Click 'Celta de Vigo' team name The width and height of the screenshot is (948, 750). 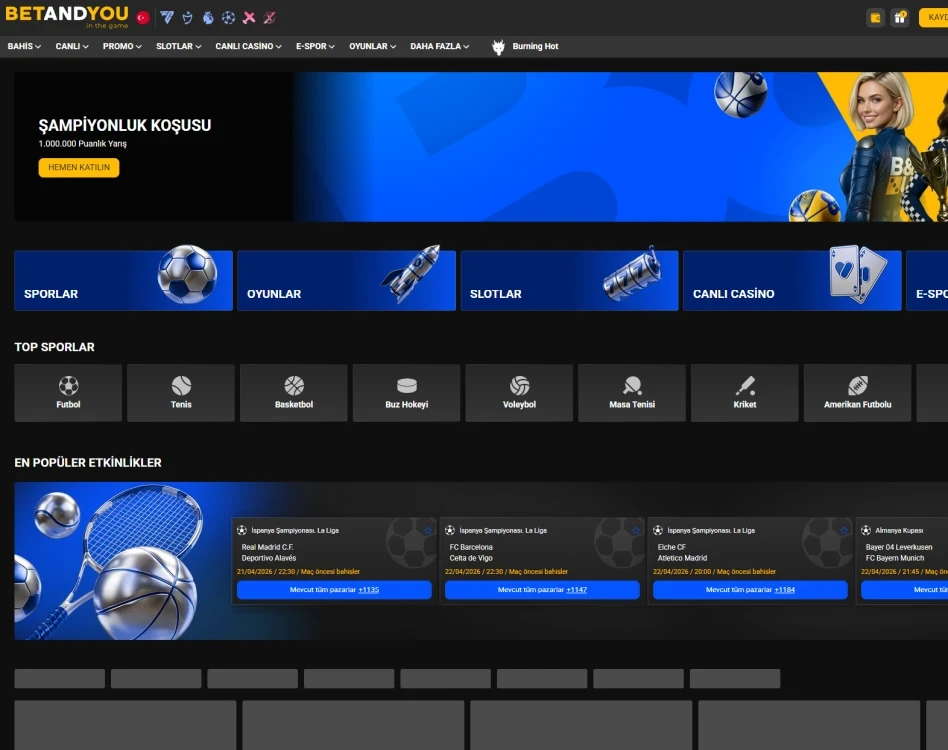tap(471, 558)
